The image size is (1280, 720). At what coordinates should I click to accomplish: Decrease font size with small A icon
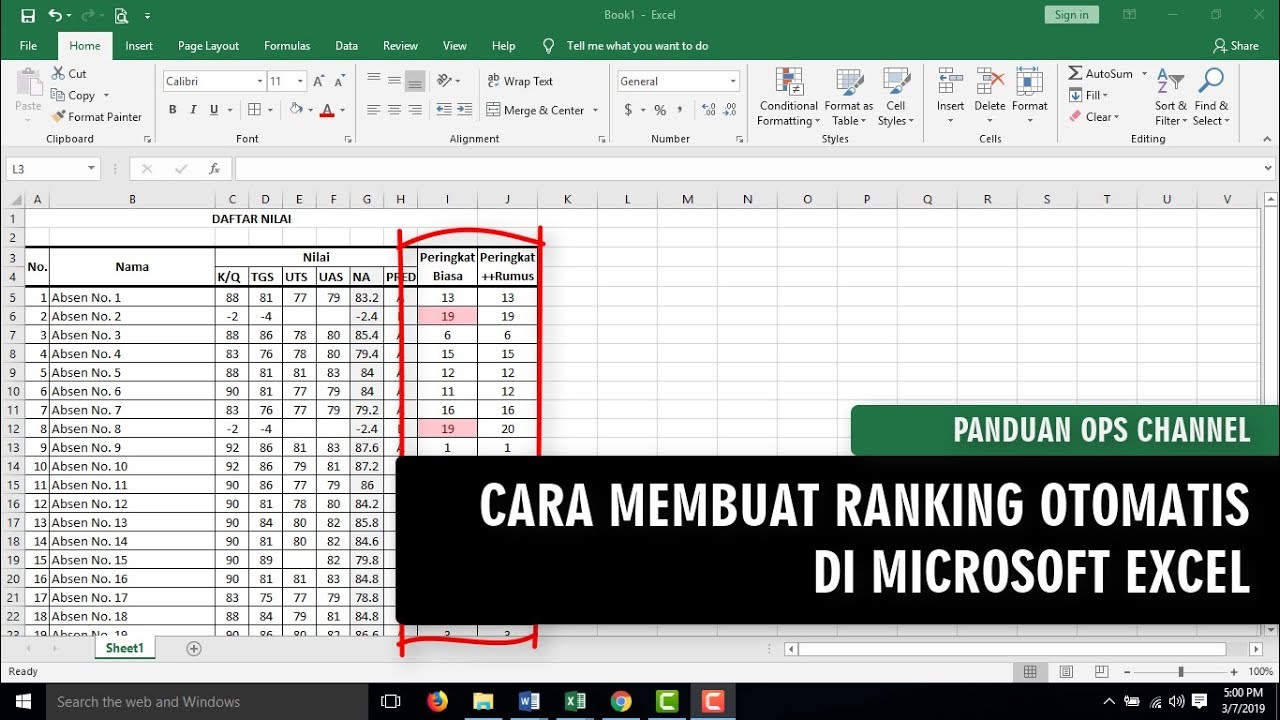(x=340, y=81)
